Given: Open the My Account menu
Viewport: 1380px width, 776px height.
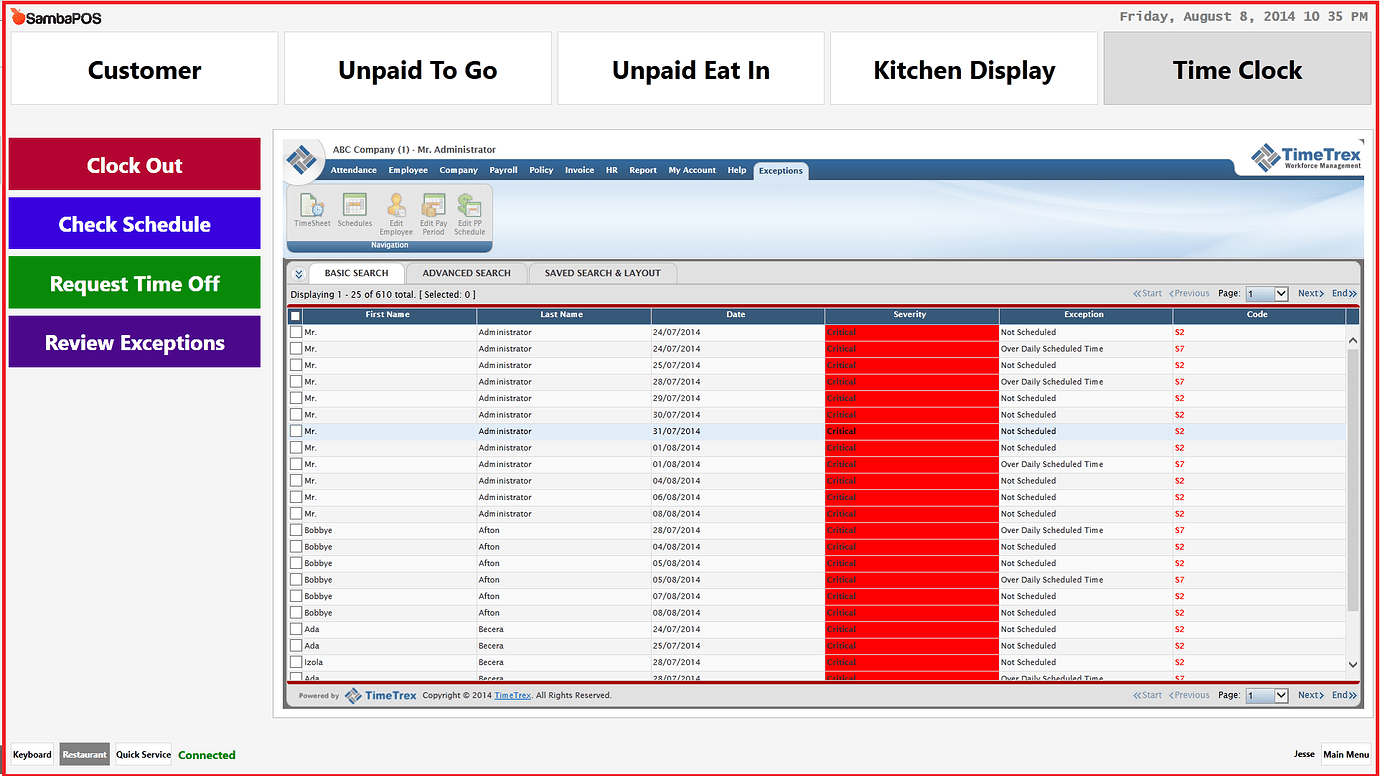Looking at the screenshot, I should coord(692,170).
